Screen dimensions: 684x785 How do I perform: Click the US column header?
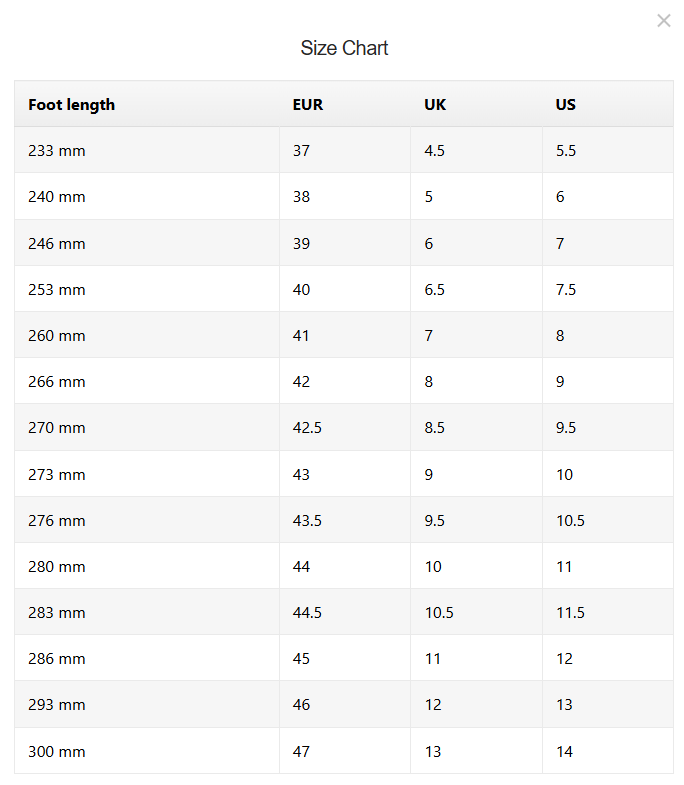click(566, 105)
